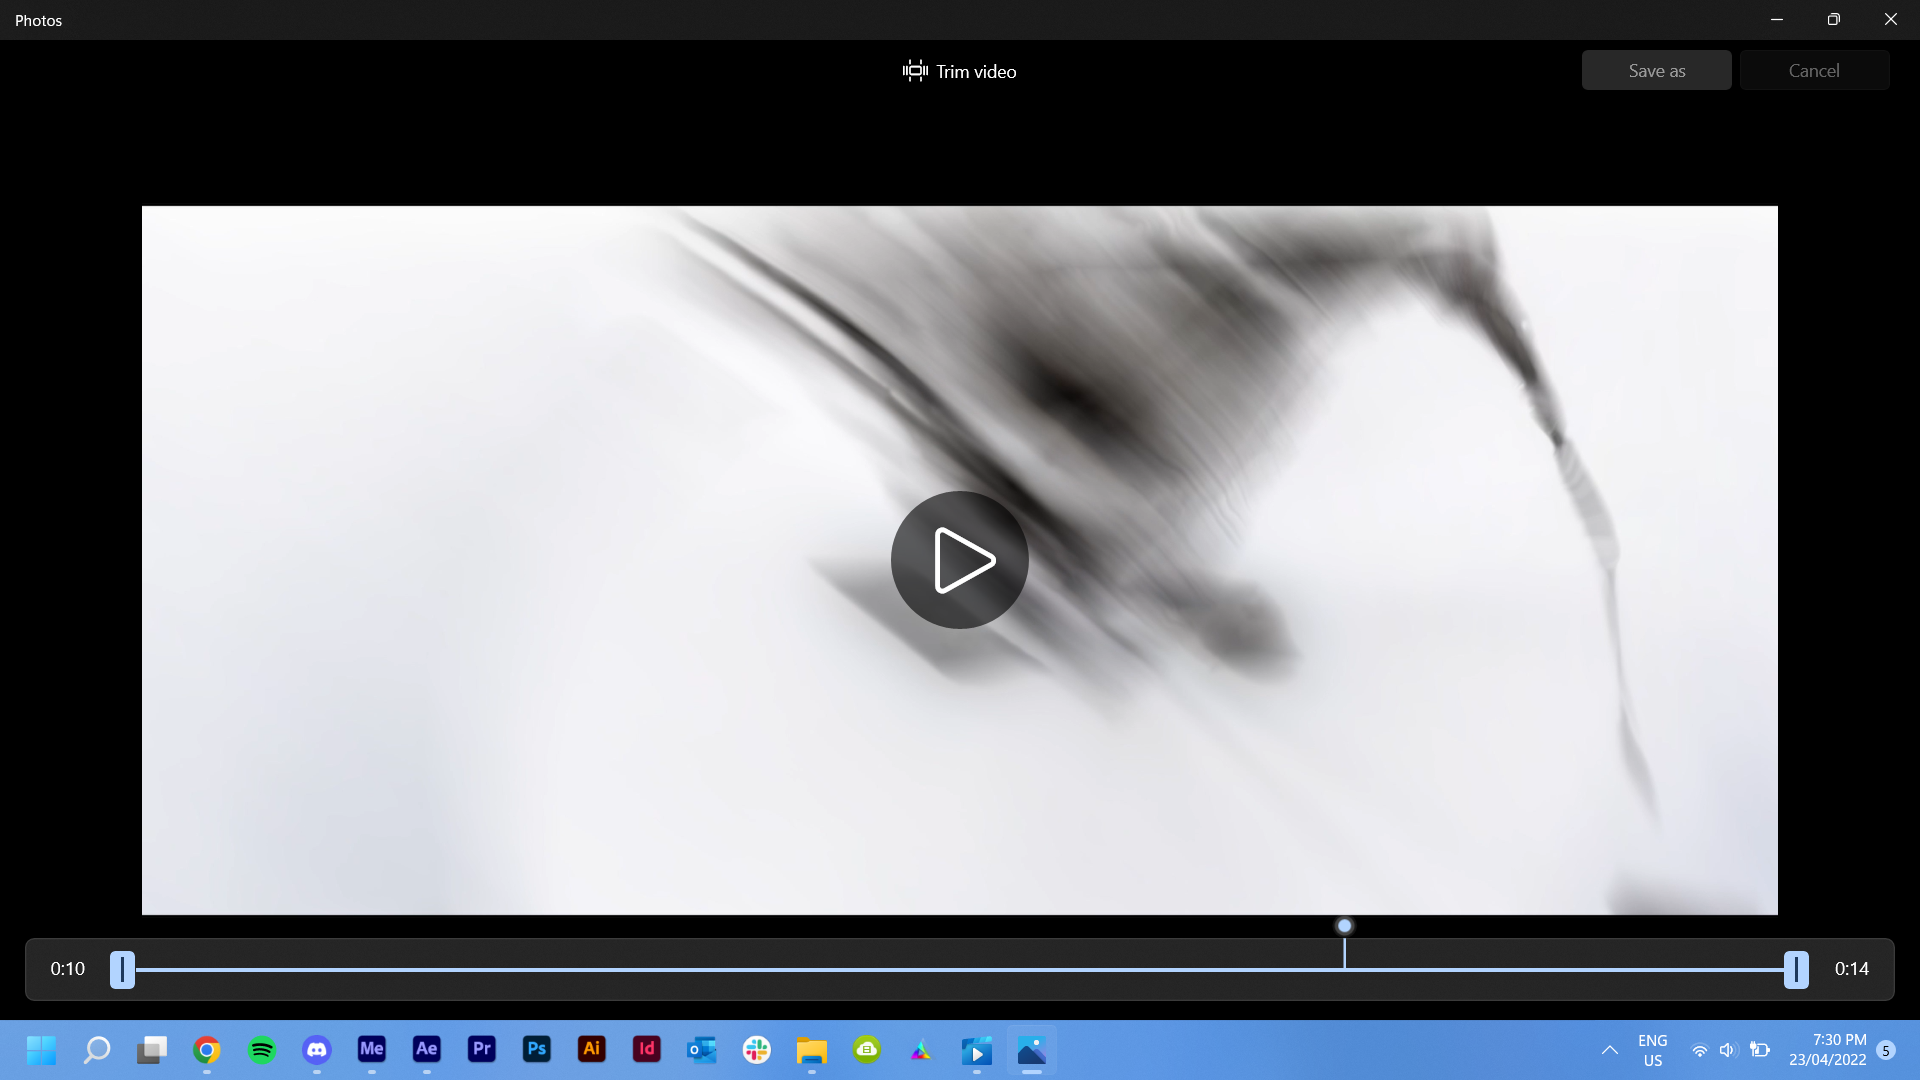Open Outlook from the taskbar
This screenshot has height=1080, width=1920.
[x=701, y=1050]
